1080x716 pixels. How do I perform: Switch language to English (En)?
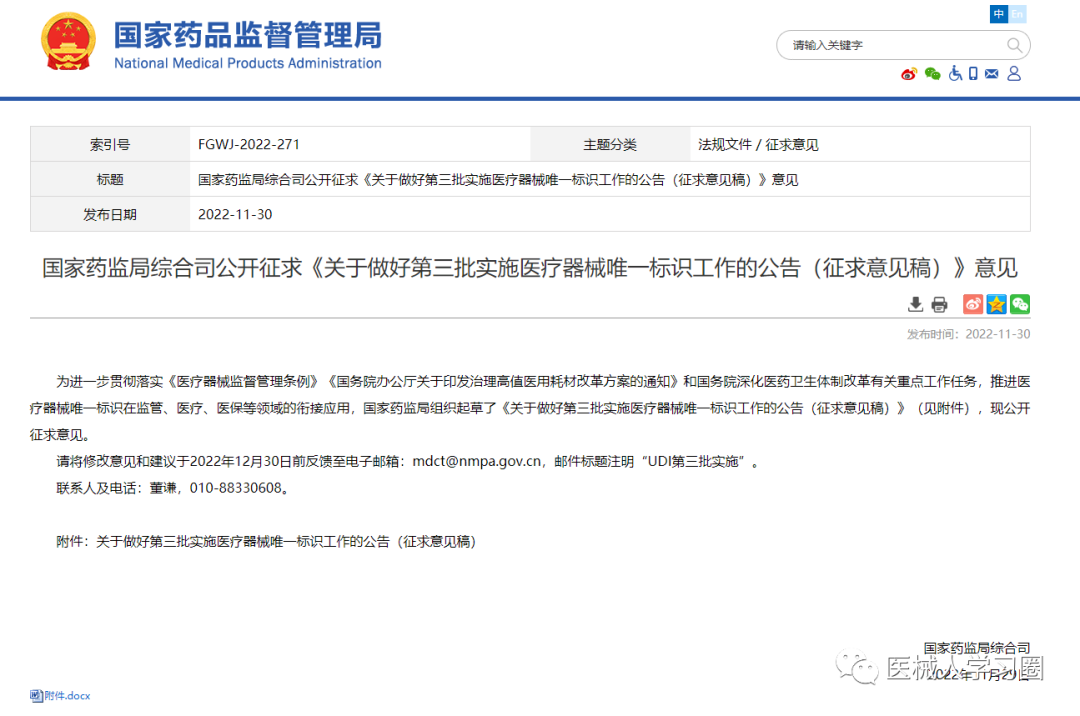[x=1018, y=14]
